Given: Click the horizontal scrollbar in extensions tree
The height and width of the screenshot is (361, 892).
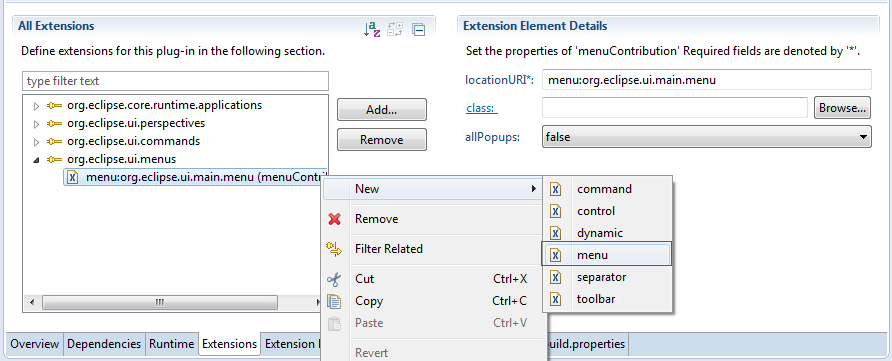Looking at the screenshot, I should 160,302.
